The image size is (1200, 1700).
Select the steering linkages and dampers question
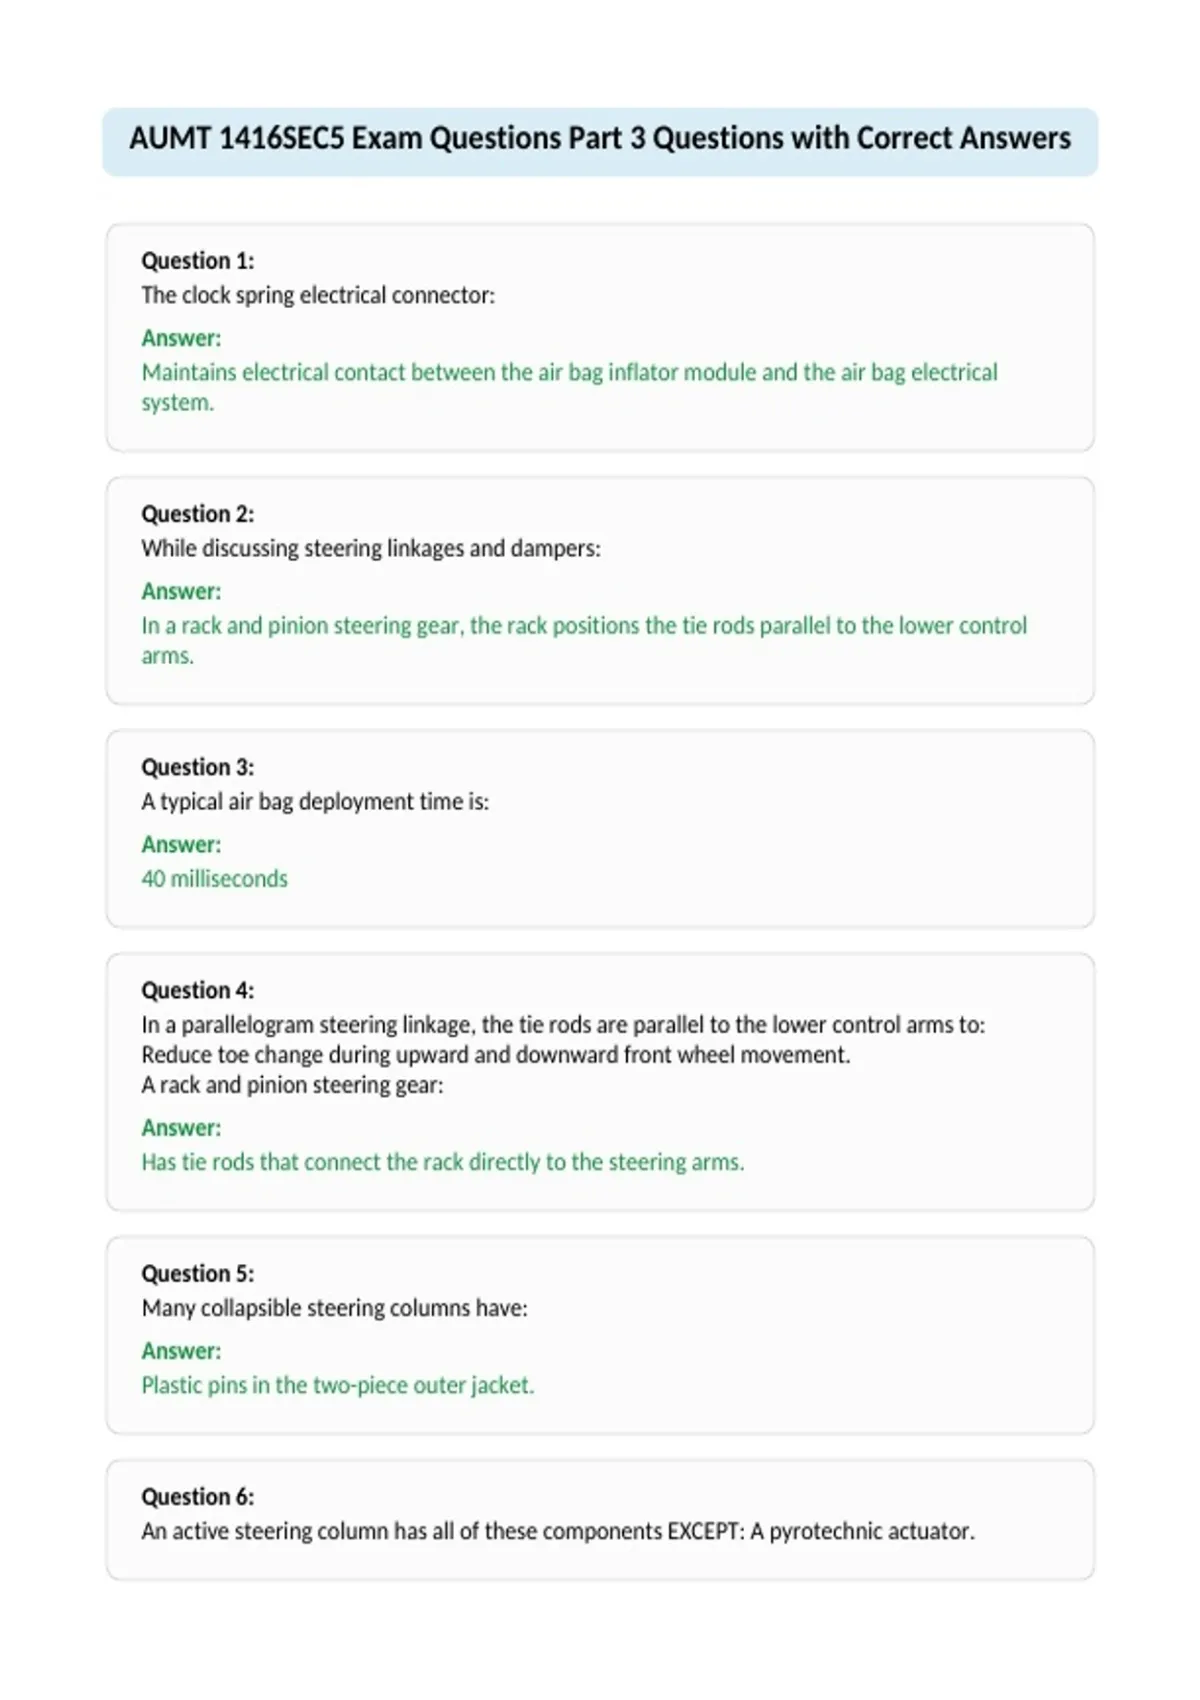coord(371,548)
